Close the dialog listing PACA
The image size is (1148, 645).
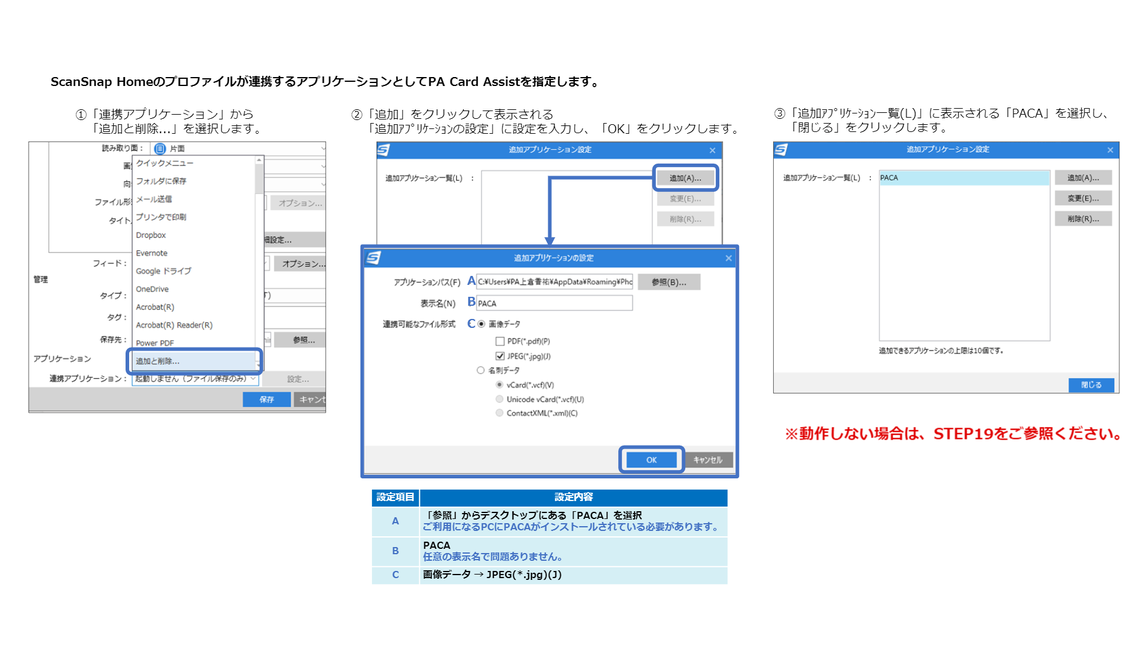1111,149
